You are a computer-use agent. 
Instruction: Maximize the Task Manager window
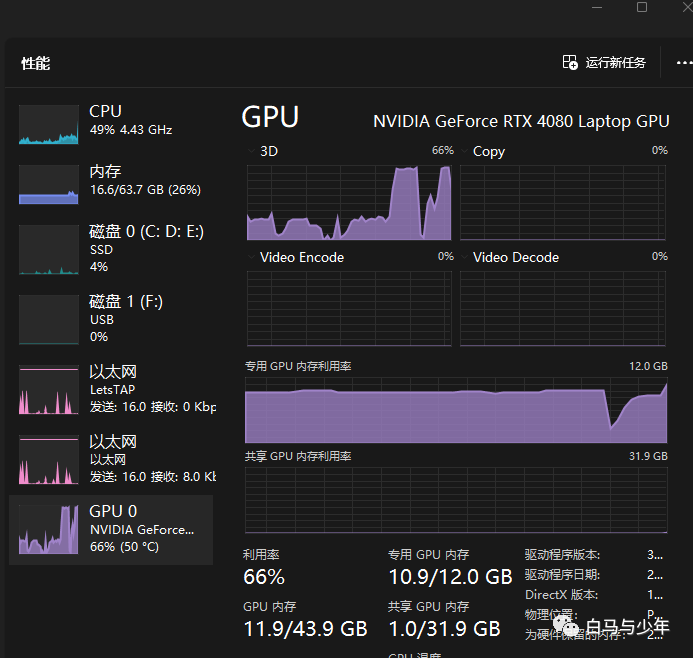(642, 7)
